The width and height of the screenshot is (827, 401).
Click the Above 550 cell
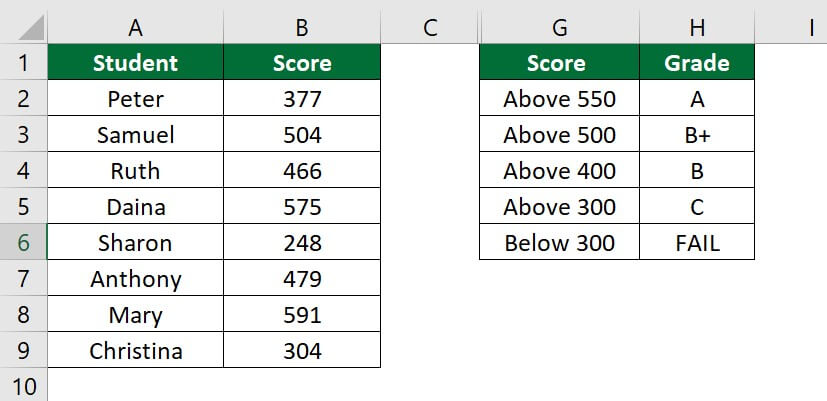pyautogui.click(x=559, y=99)
